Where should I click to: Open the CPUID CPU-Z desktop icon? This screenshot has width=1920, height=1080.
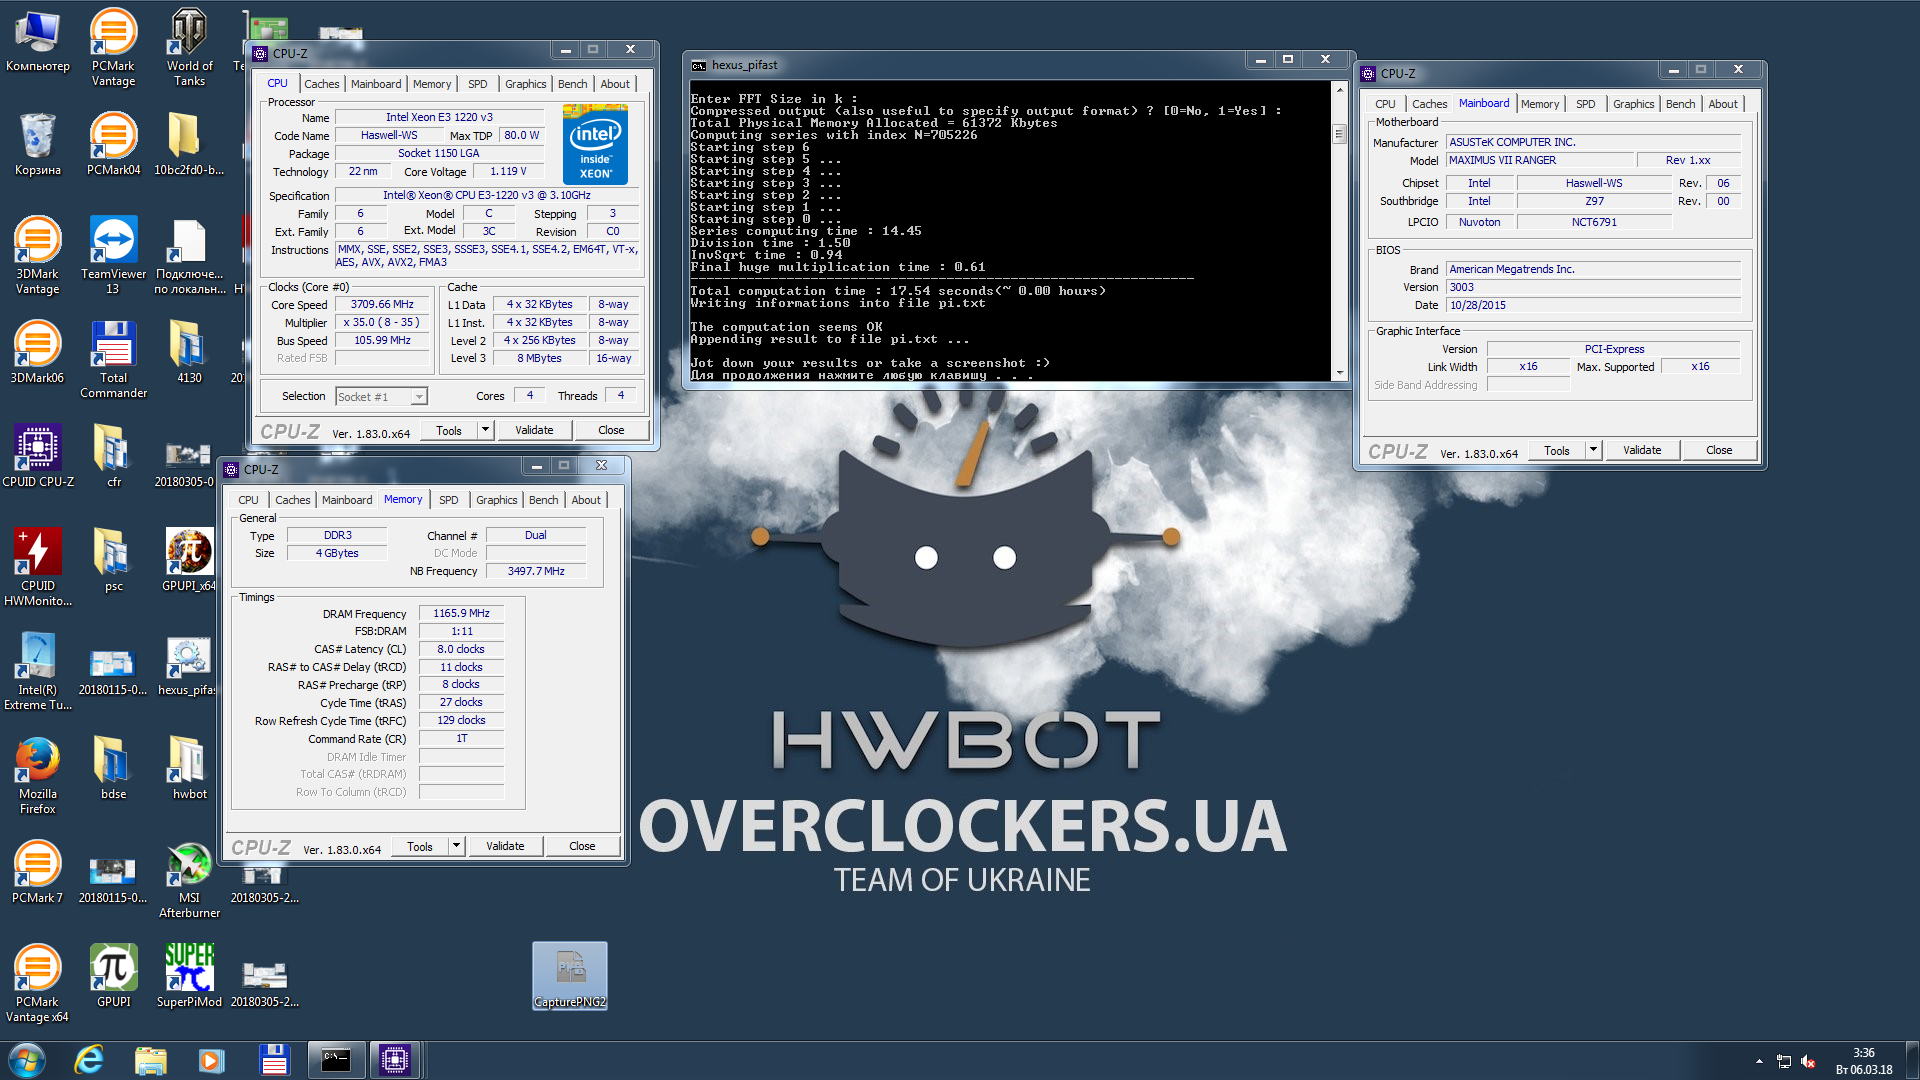point(37,456)
